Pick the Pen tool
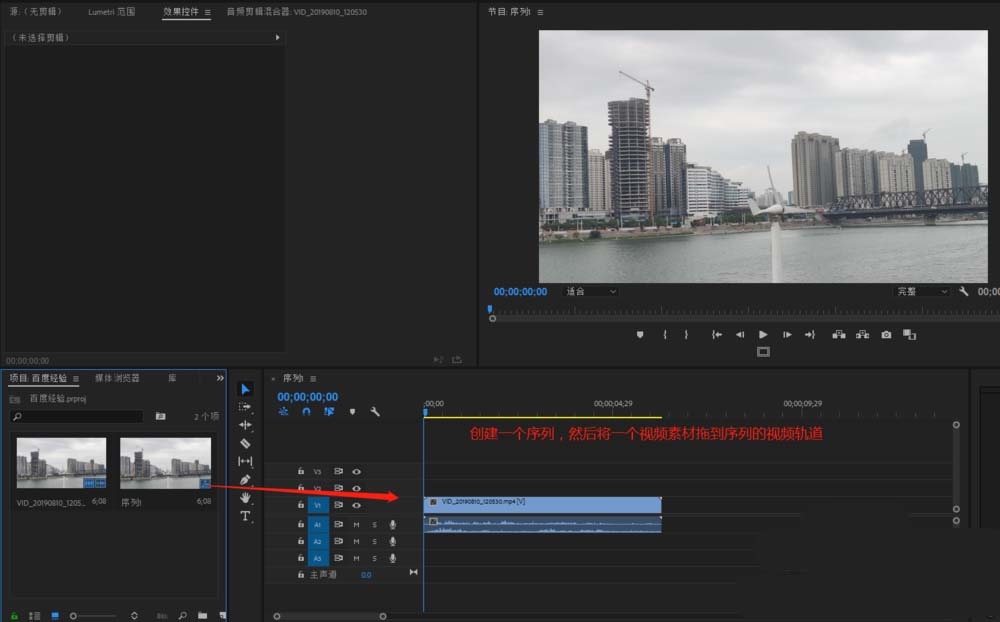The width and height of the screenshot is (1000, 622). coord(246,479)
